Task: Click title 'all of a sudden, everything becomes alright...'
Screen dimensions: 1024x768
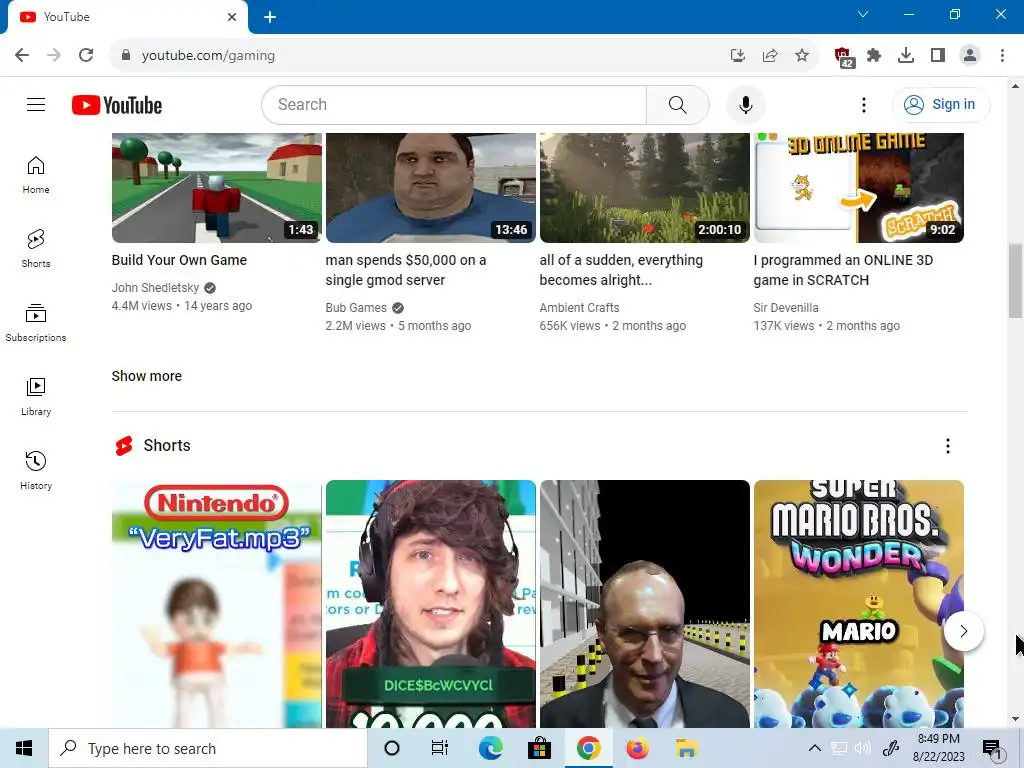Action: [x=621, y=270]
